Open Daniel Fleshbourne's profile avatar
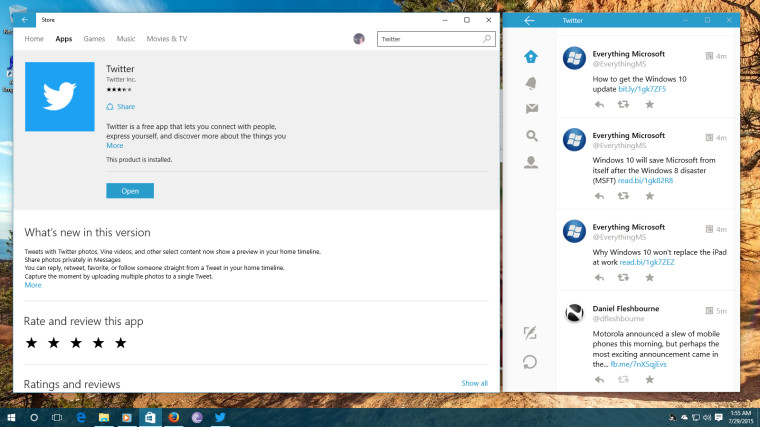 [x=574, y=313]
